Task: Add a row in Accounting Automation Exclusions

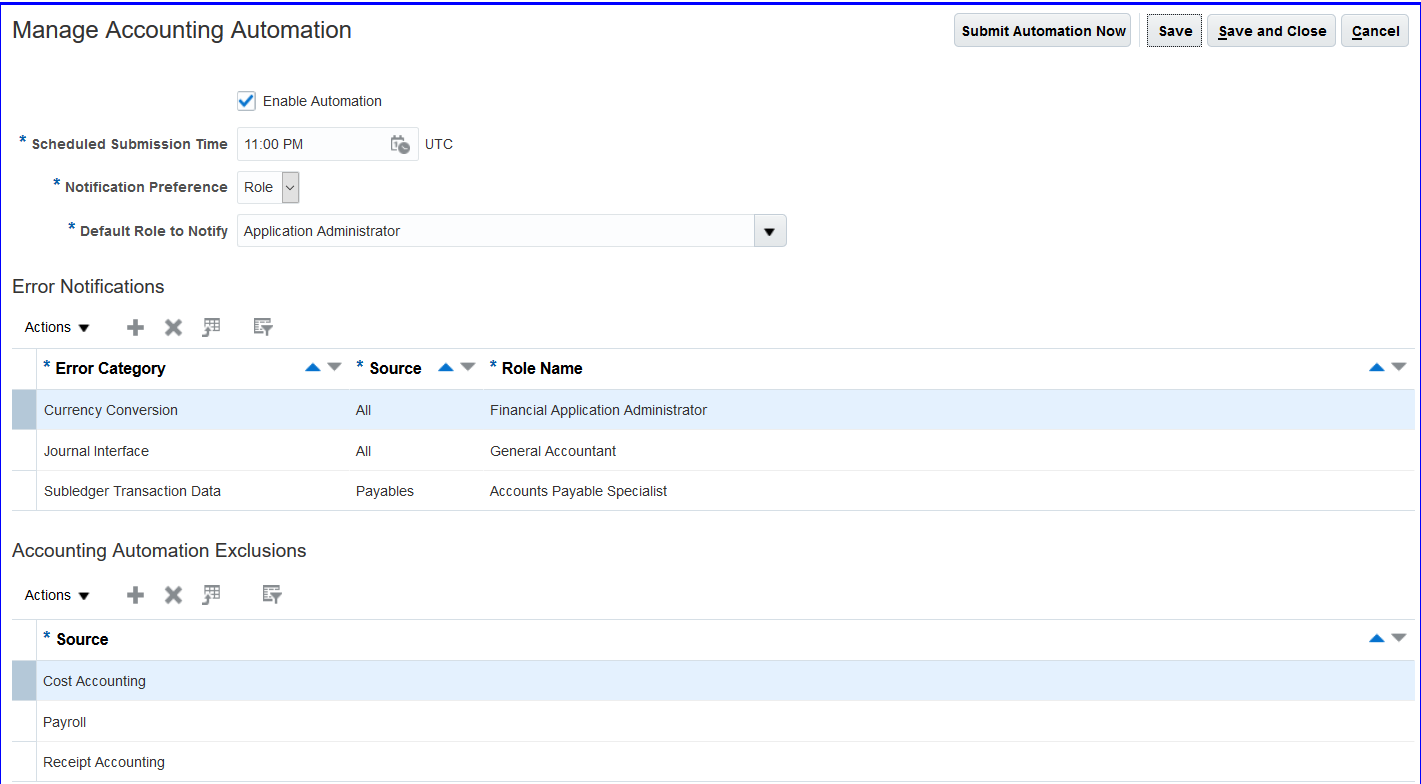Action: (x=135, y=595)
